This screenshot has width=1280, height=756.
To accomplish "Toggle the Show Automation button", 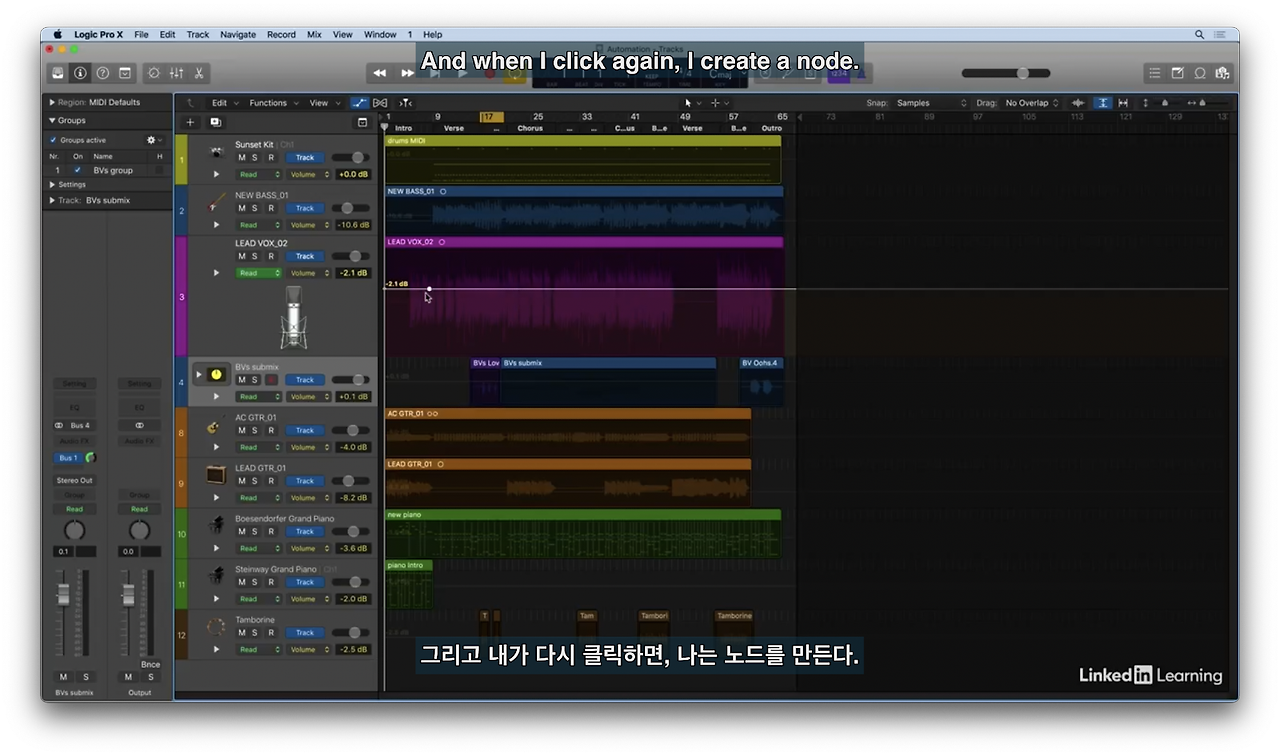I will [359, 103].
